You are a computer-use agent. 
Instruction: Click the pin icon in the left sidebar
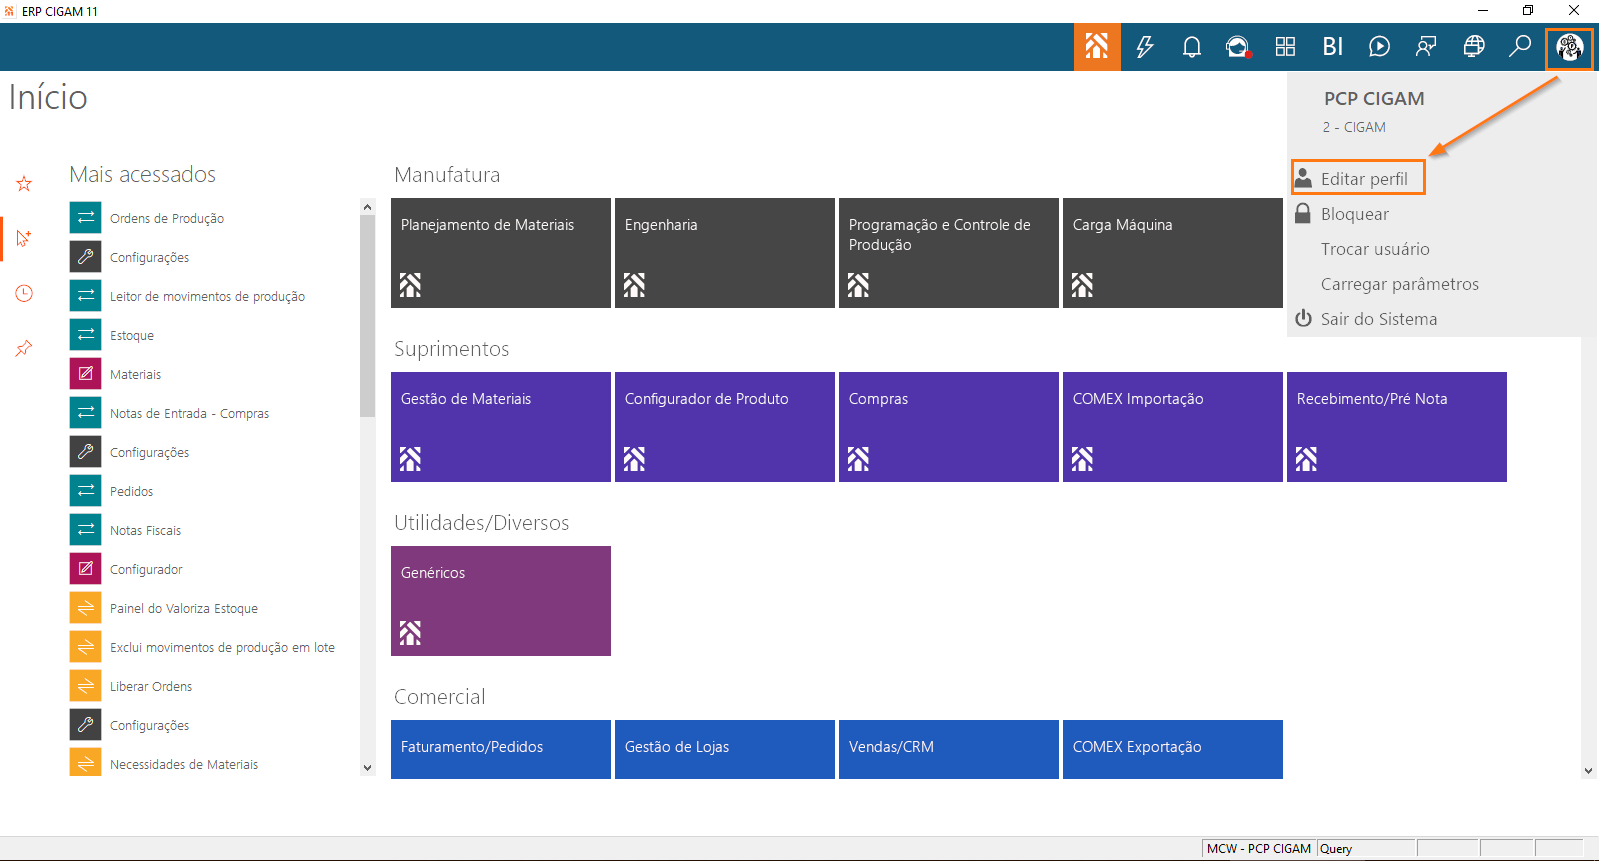24,348
